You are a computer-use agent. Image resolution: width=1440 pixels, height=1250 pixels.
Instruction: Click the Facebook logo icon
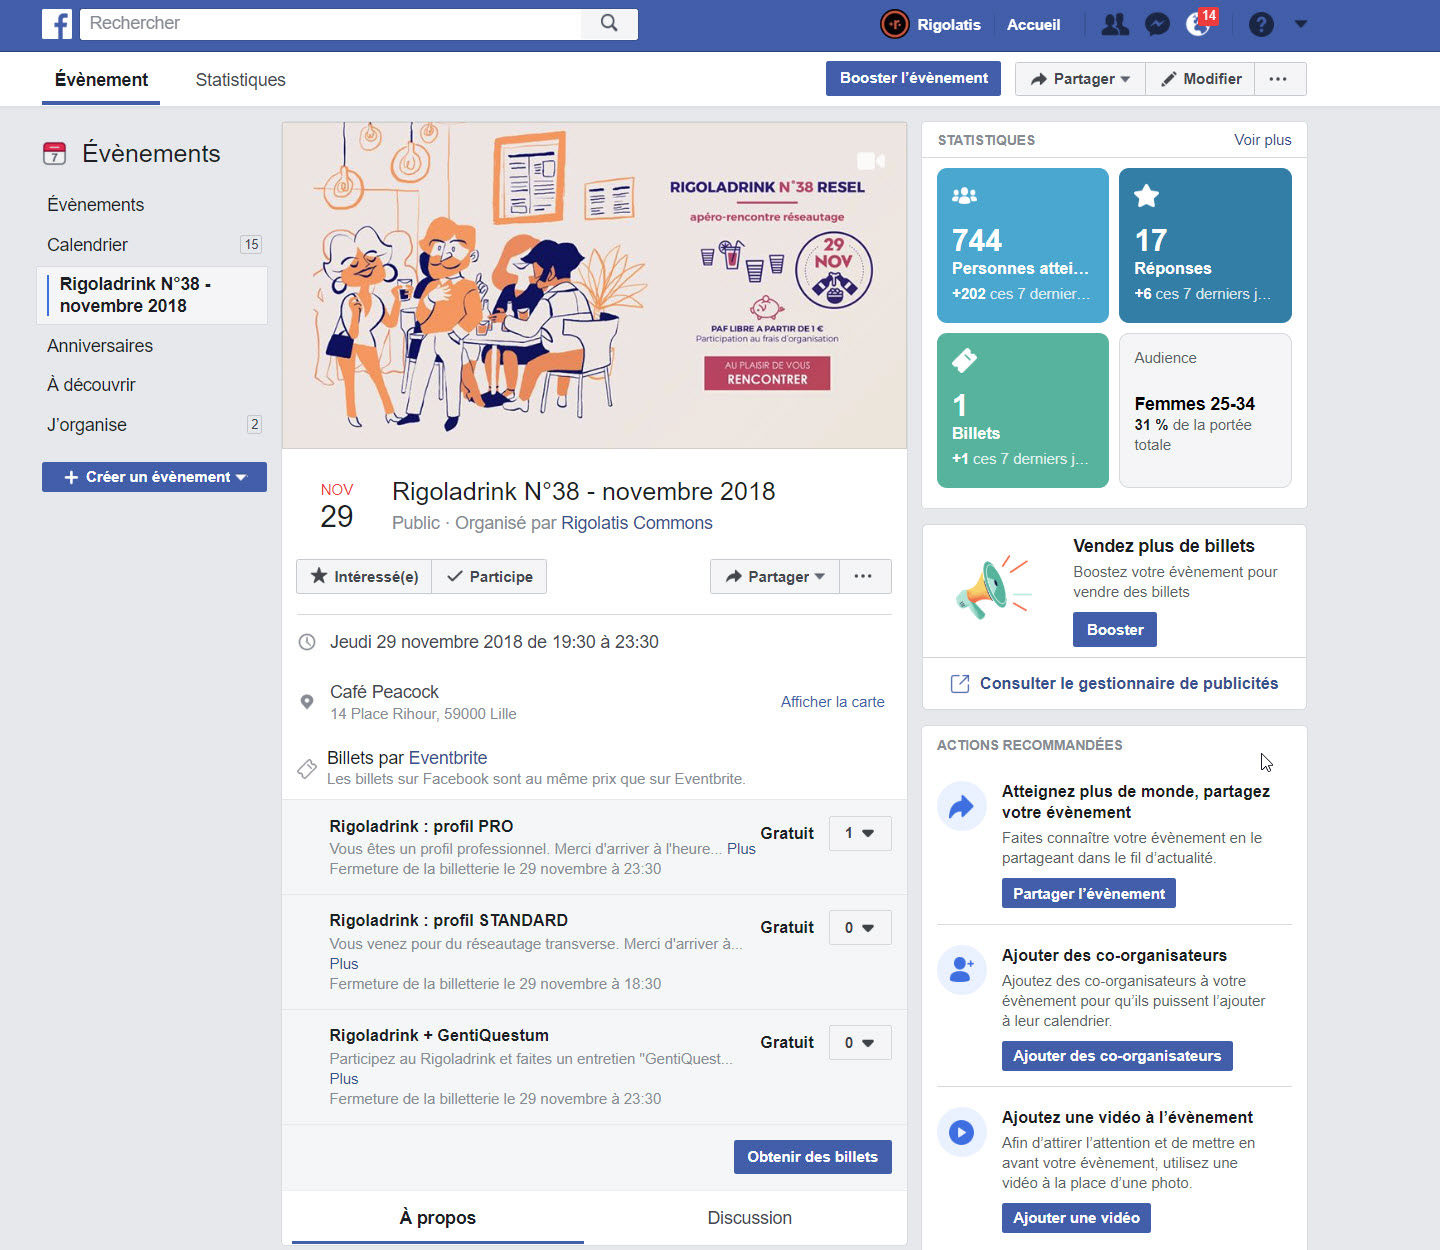[x=57, y=24]
